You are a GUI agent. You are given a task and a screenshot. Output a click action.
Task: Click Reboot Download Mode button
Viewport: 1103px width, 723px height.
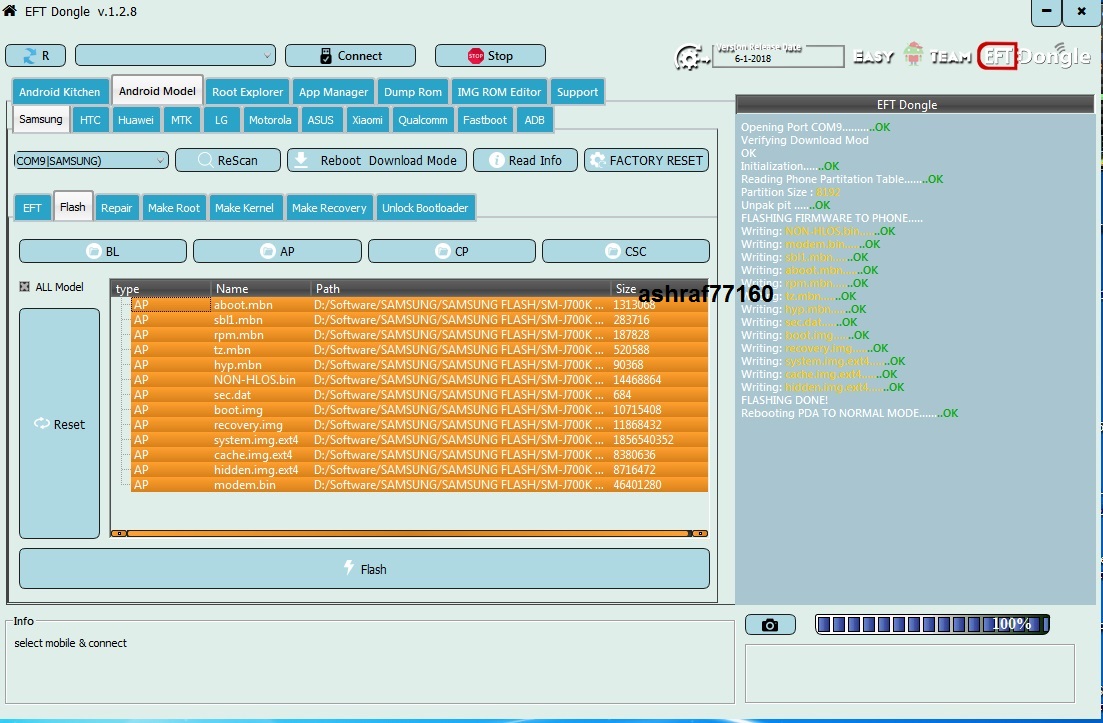click(x=377, y=160)
